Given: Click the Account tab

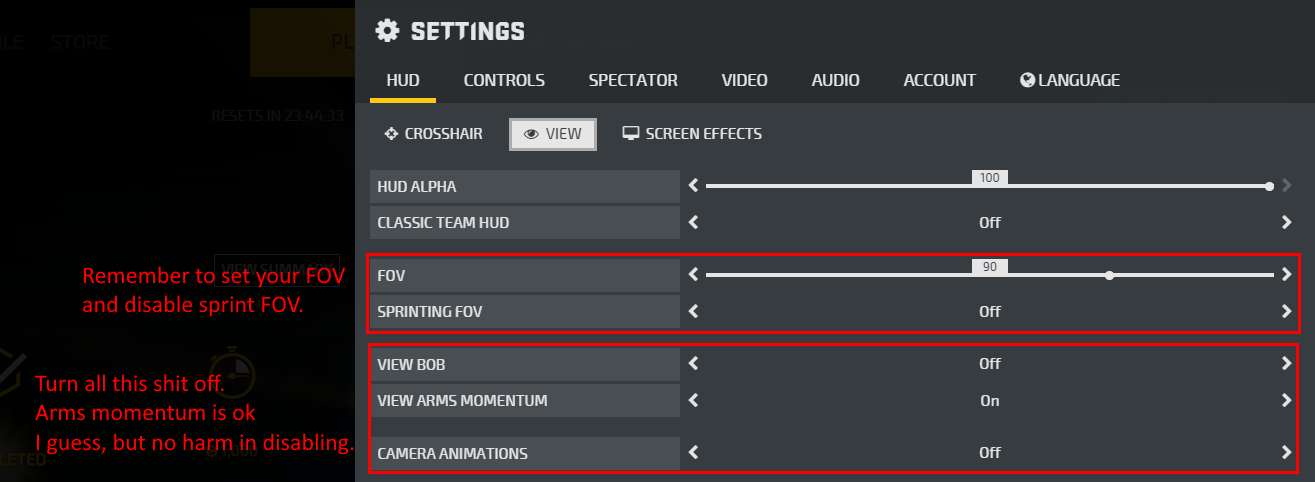Looking at the screenshot, I should [x=939, y=80].
